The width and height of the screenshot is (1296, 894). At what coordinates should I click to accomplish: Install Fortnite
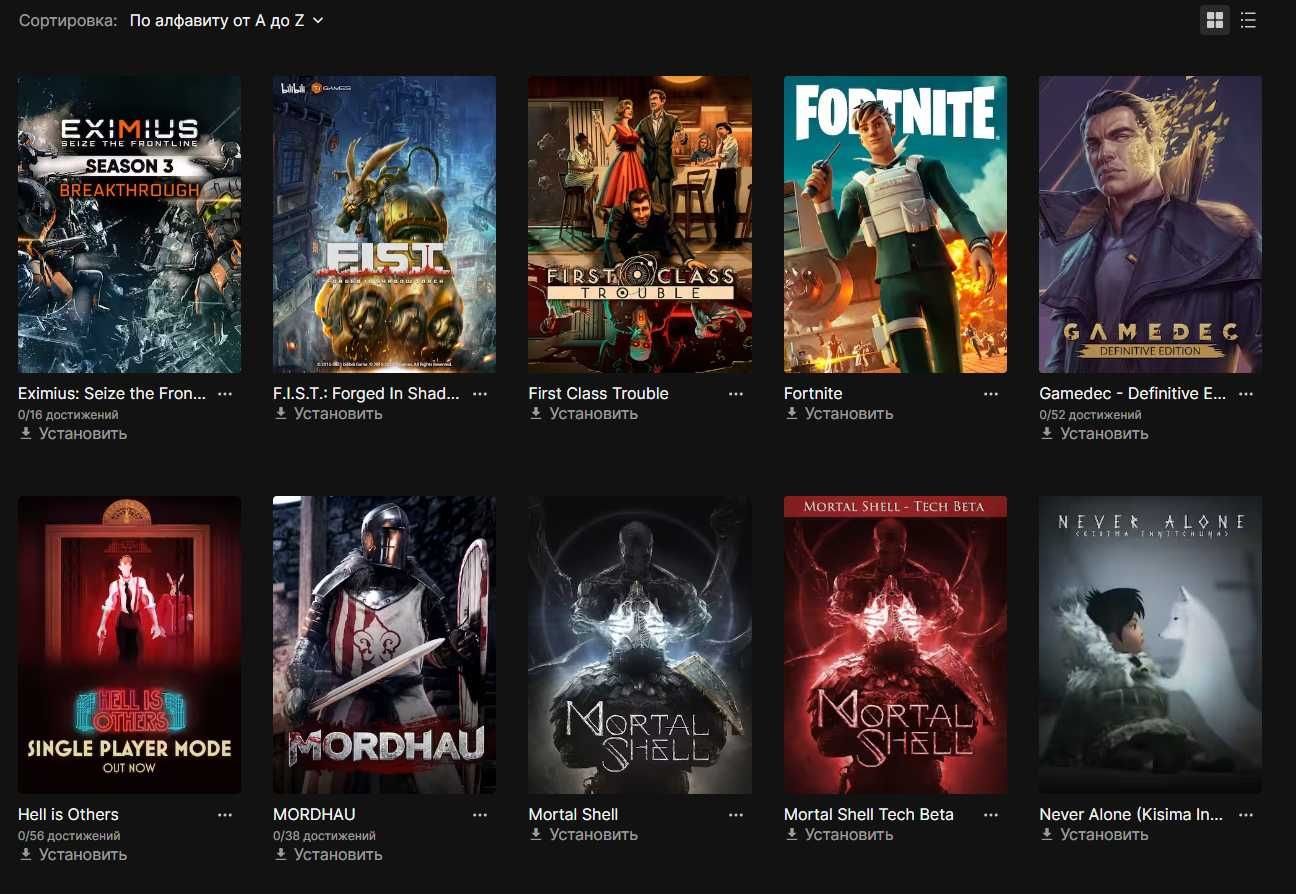839,414
